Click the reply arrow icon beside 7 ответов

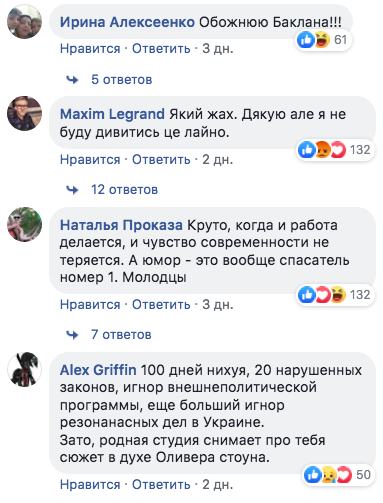tap(72, 335)
